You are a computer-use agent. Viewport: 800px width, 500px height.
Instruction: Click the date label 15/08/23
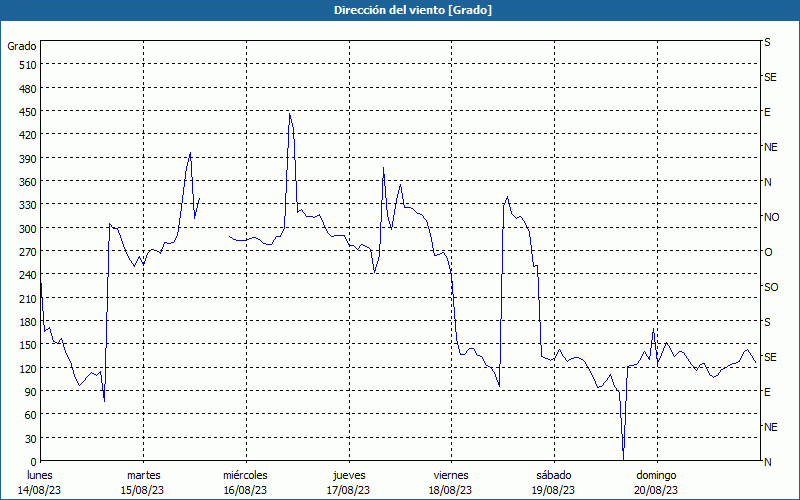(x=142, y=490)
